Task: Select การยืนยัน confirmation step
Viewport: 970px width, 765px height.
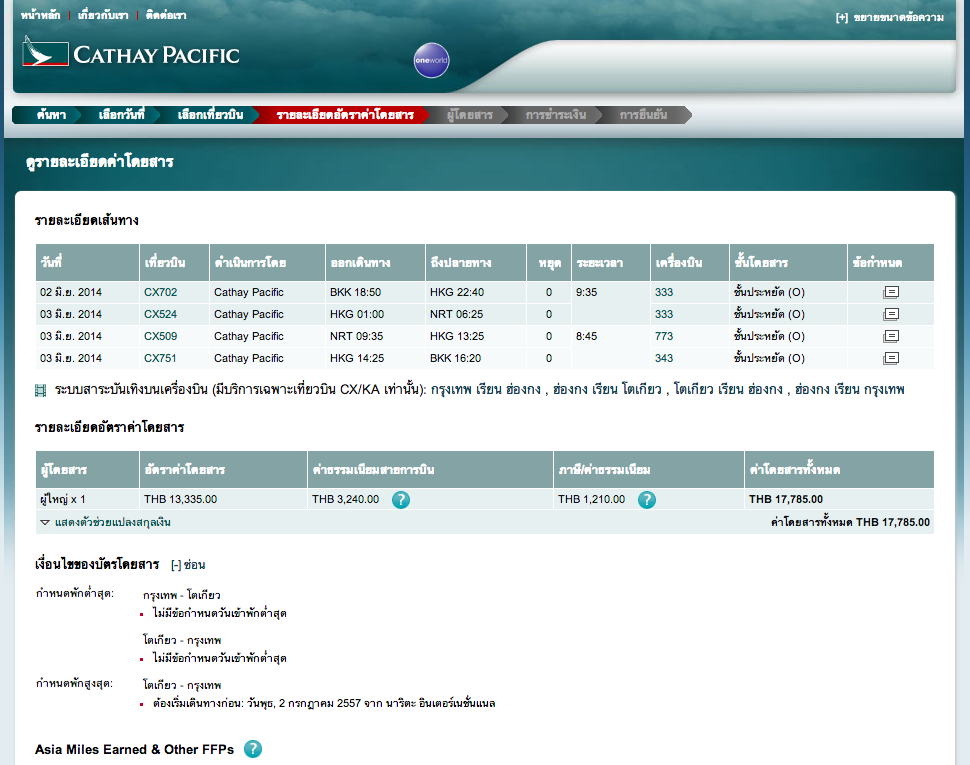Action: [x=643, y=114]
